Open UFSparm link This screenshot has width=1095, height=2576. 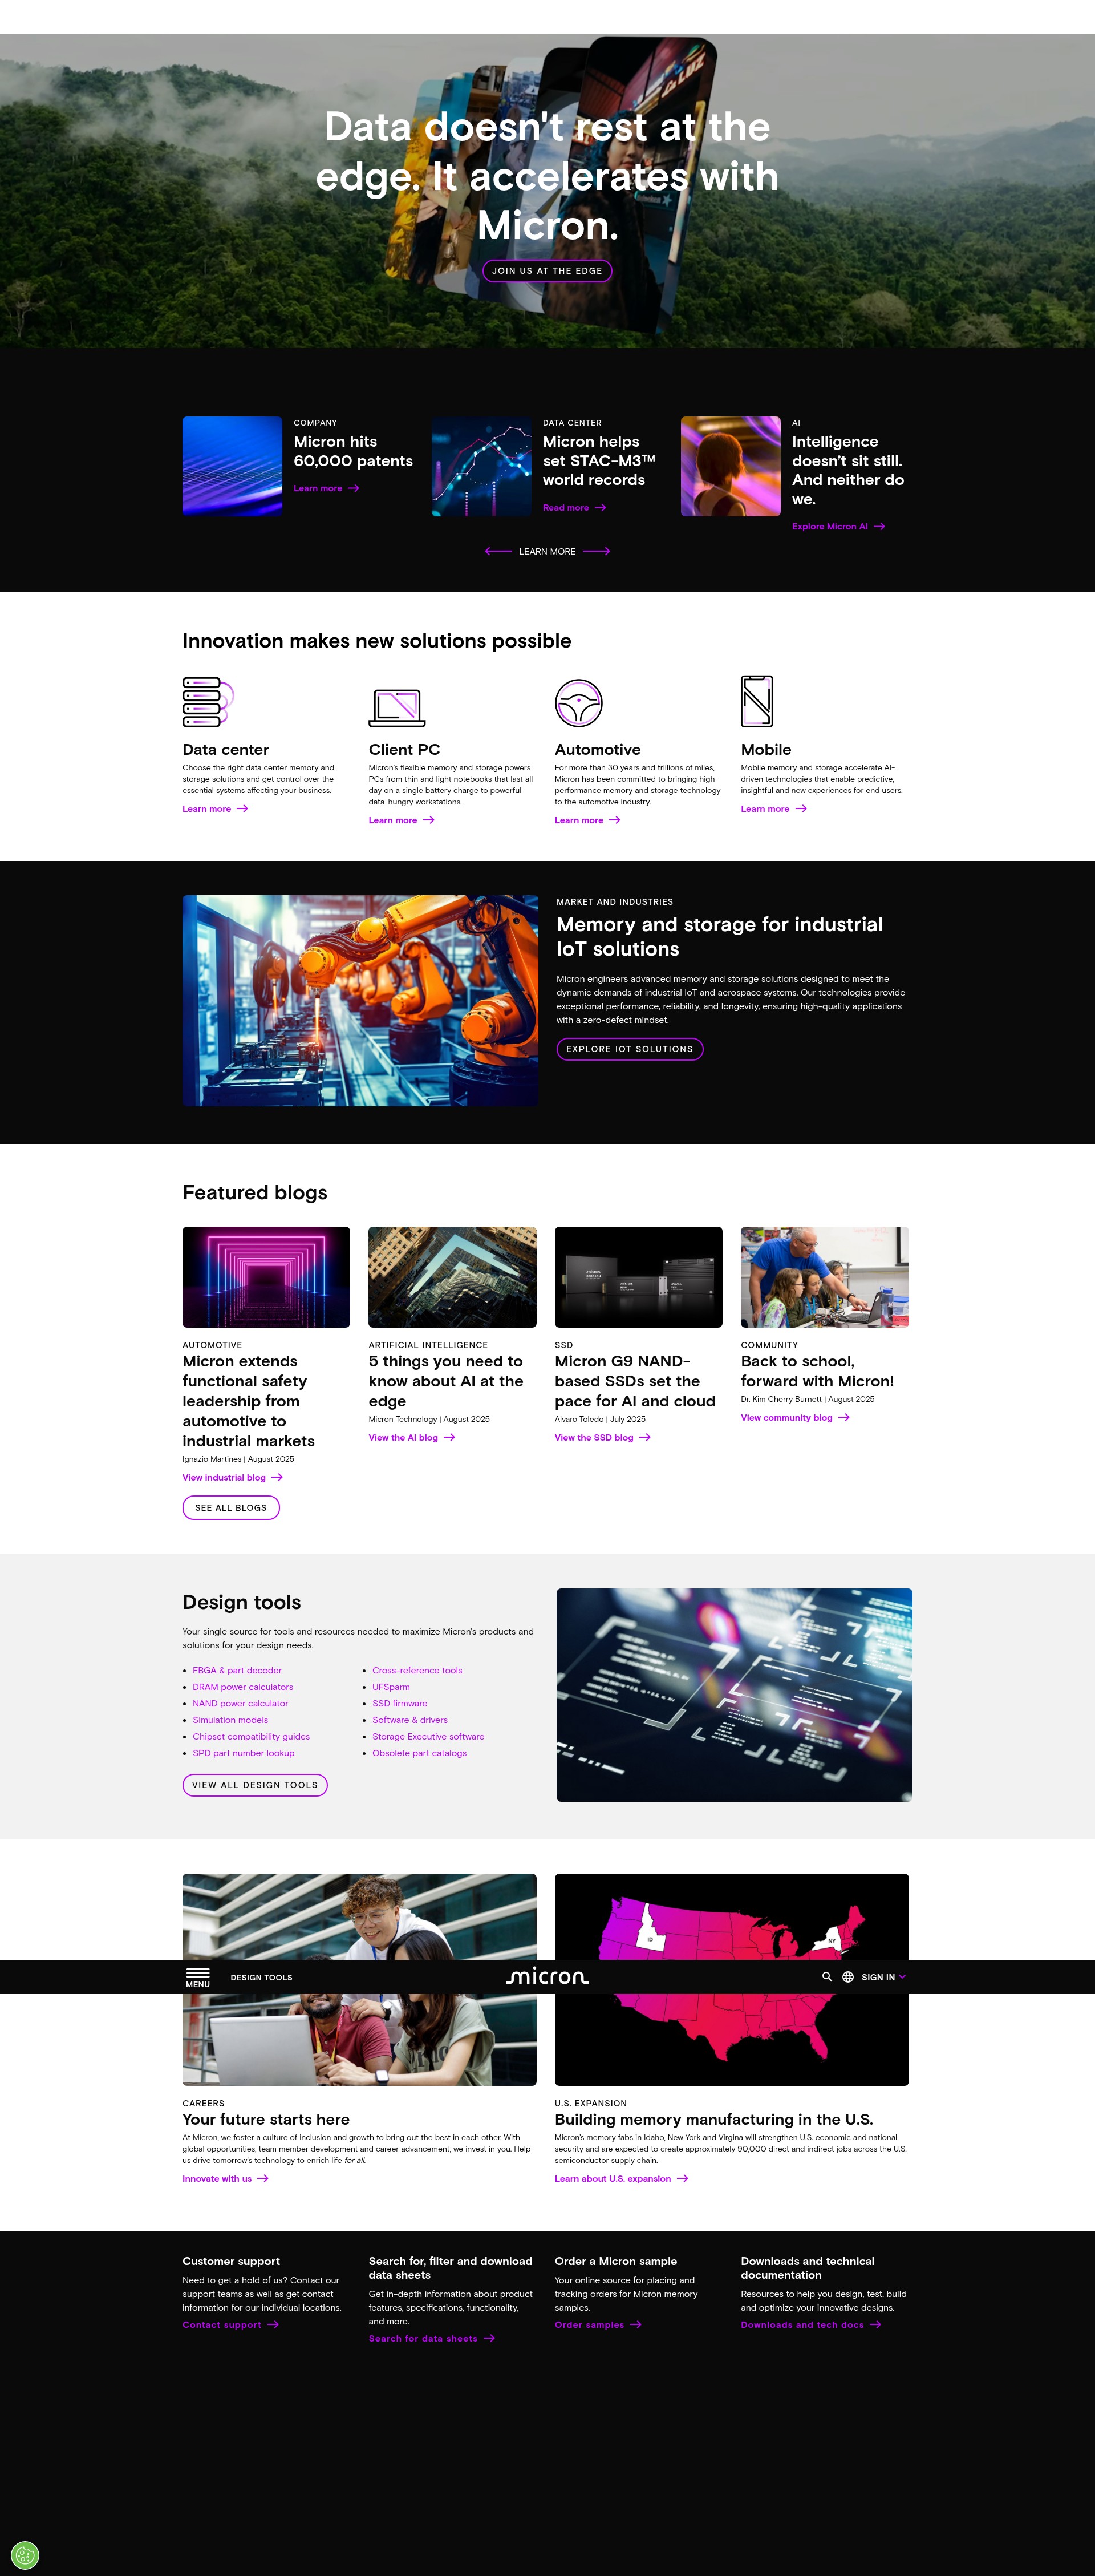[391, 1687]
